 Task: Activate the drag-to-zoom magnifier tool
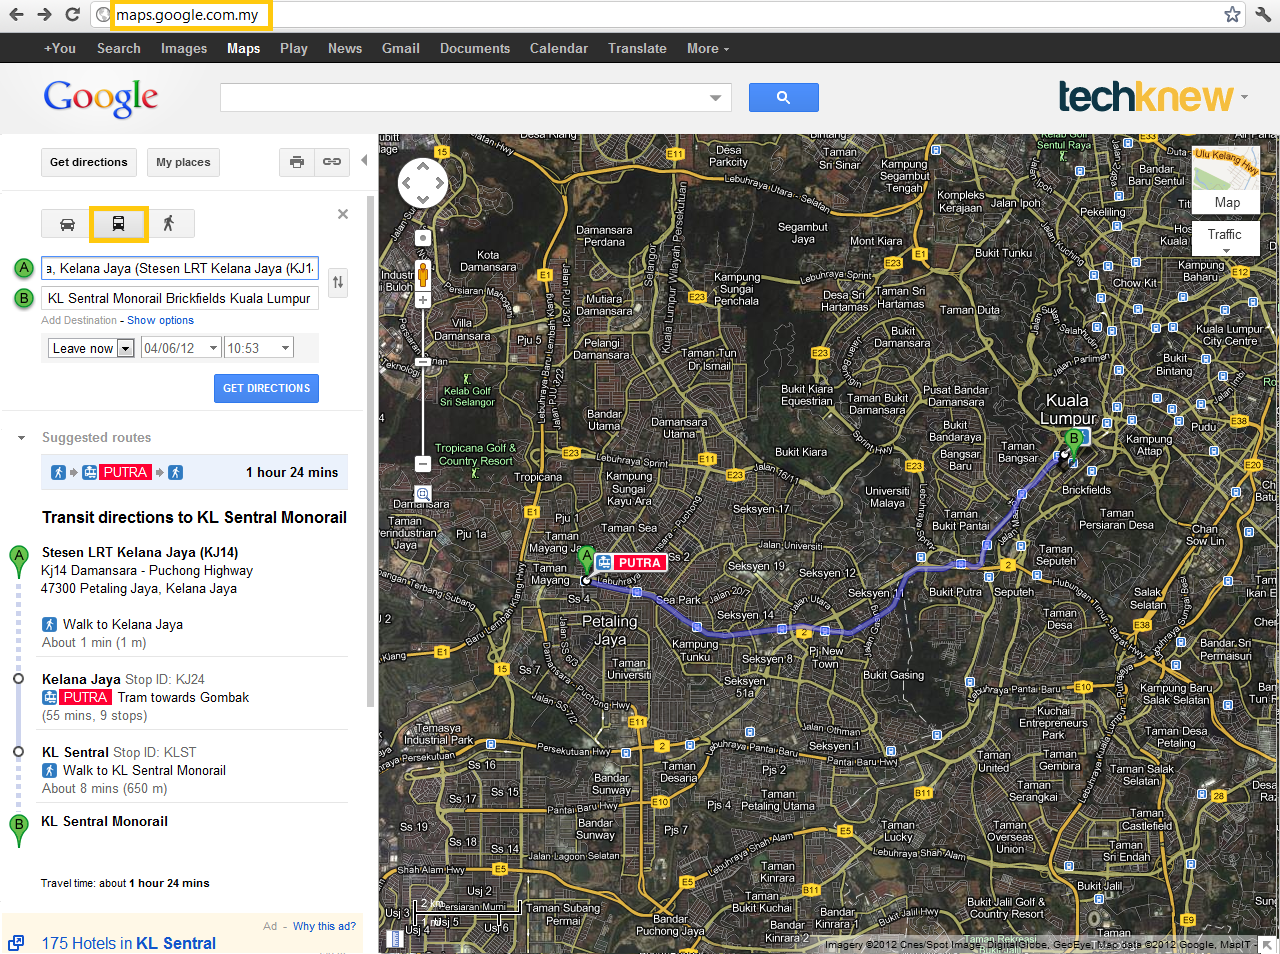pyautogui.click(x=423, y=494)
